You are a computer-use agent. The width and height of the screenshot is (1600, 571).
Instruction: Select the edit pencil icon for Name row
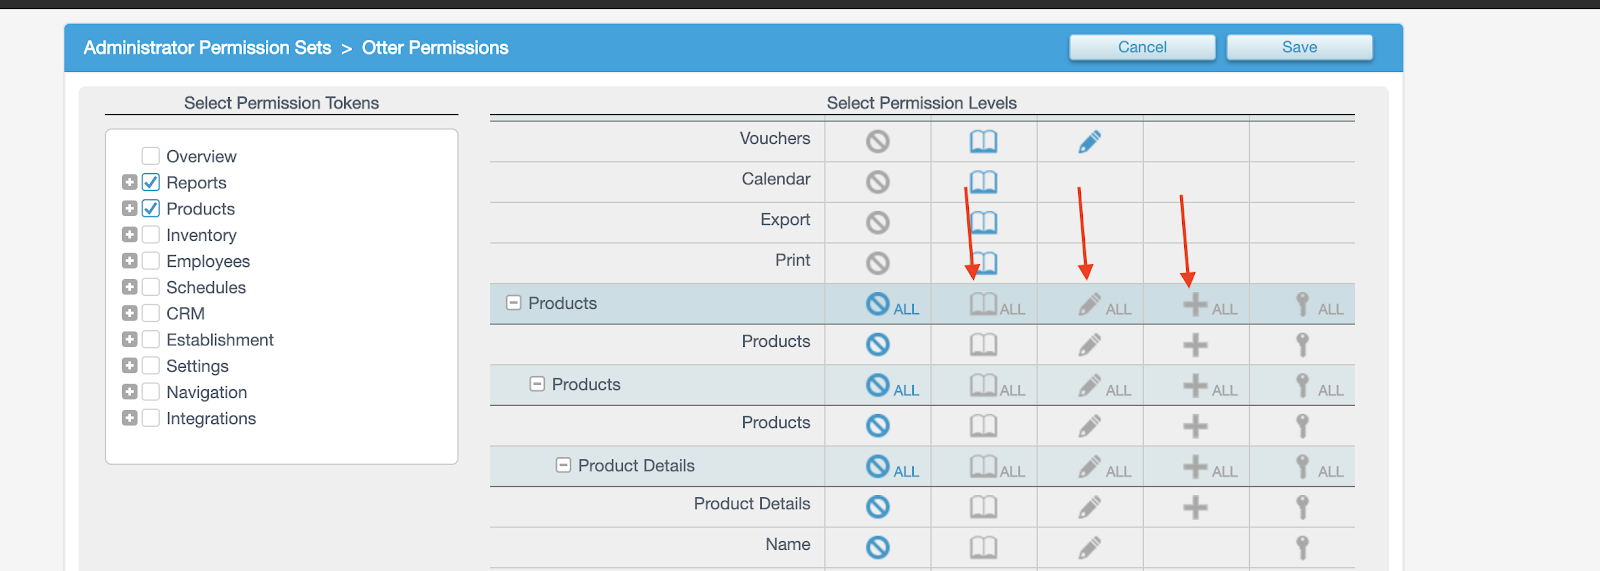[1090, 547]
